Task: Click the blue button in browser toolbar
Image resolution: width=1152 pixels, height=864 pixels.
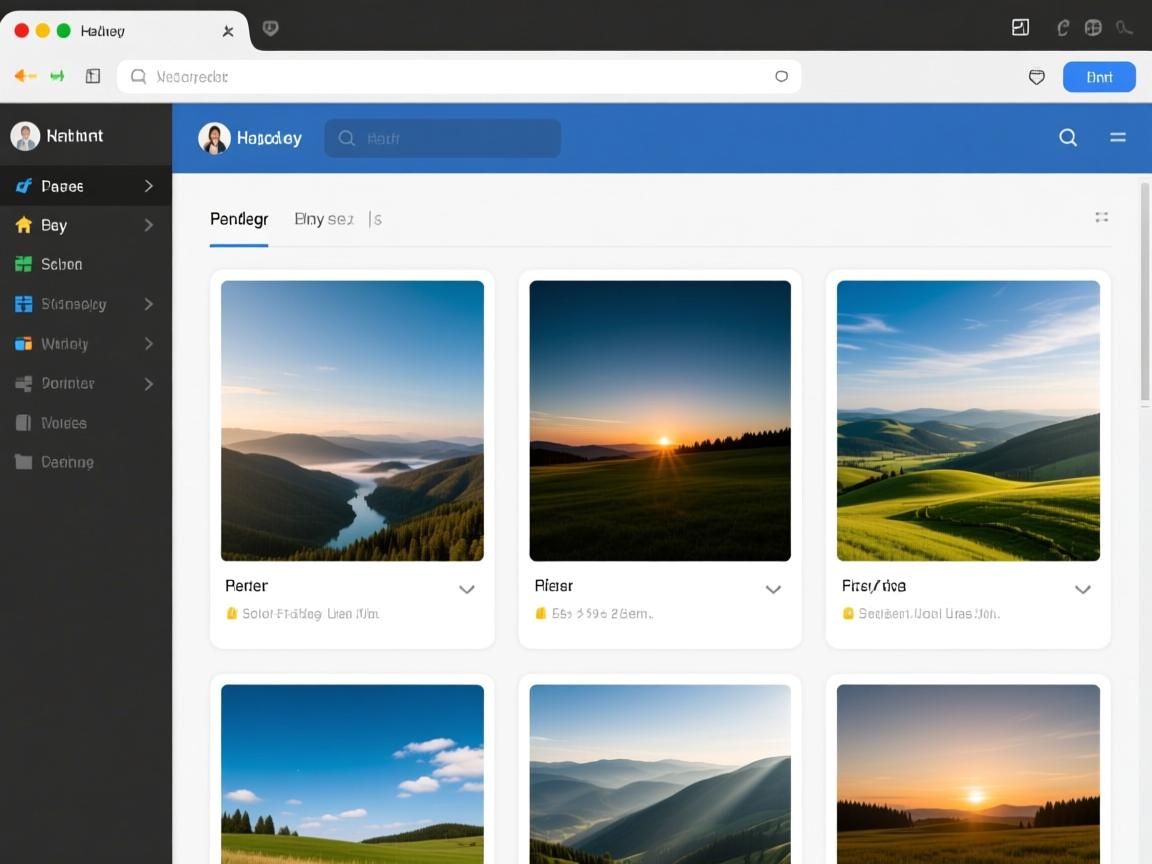Action: tap(1098, 77)
